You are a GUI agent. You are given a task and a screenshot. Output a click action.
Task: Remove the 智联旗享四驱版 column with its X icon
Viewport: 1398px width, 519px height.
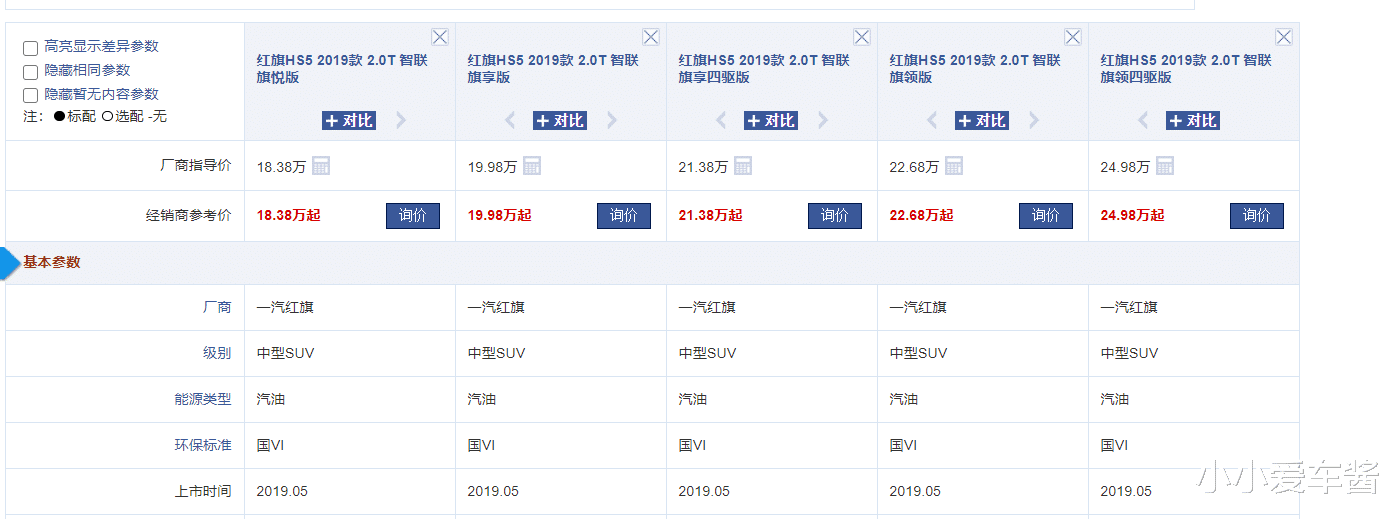click(862, 37)
